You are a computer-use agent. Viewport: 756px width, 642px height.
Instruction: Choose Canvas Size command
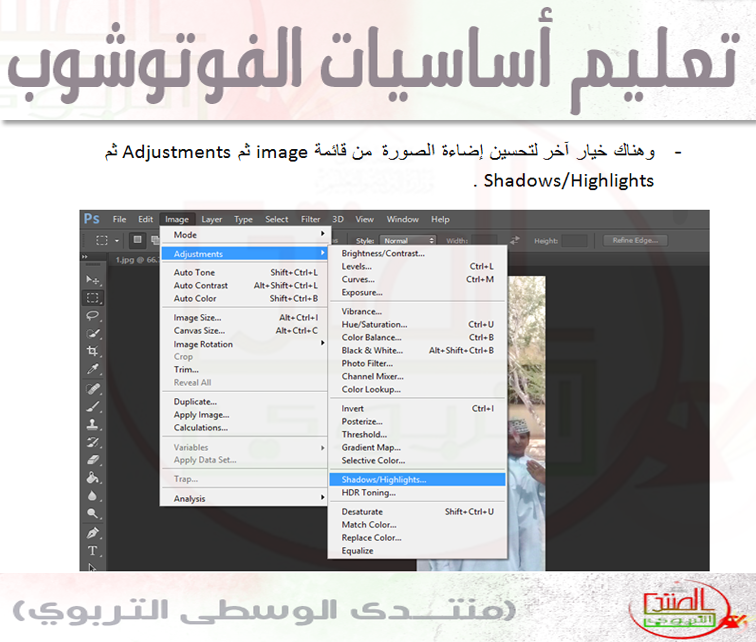[244, 331]
